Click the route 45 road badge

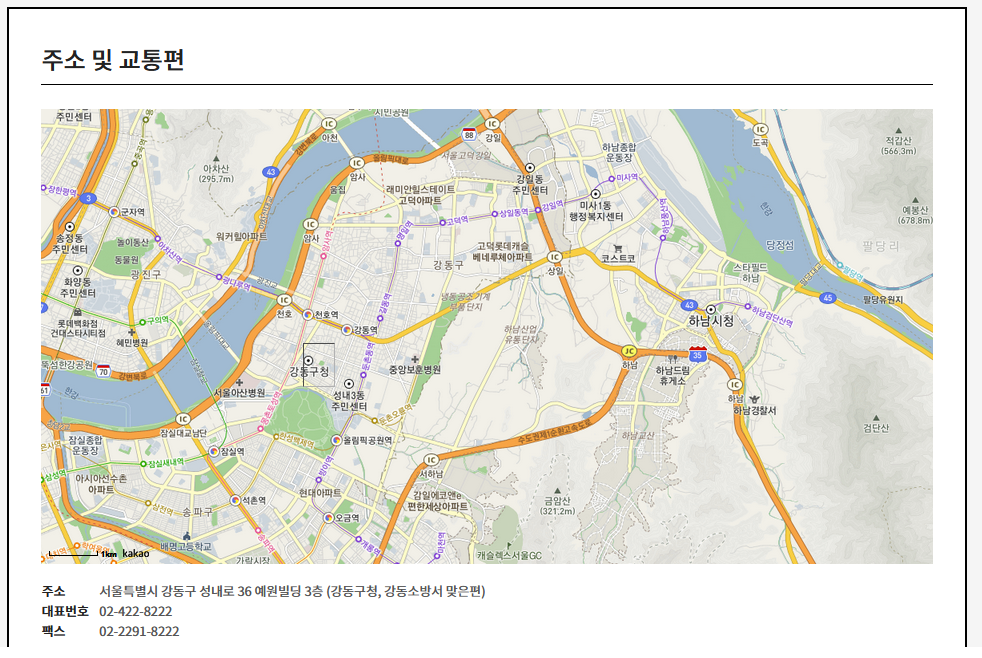tap(828, 298)
